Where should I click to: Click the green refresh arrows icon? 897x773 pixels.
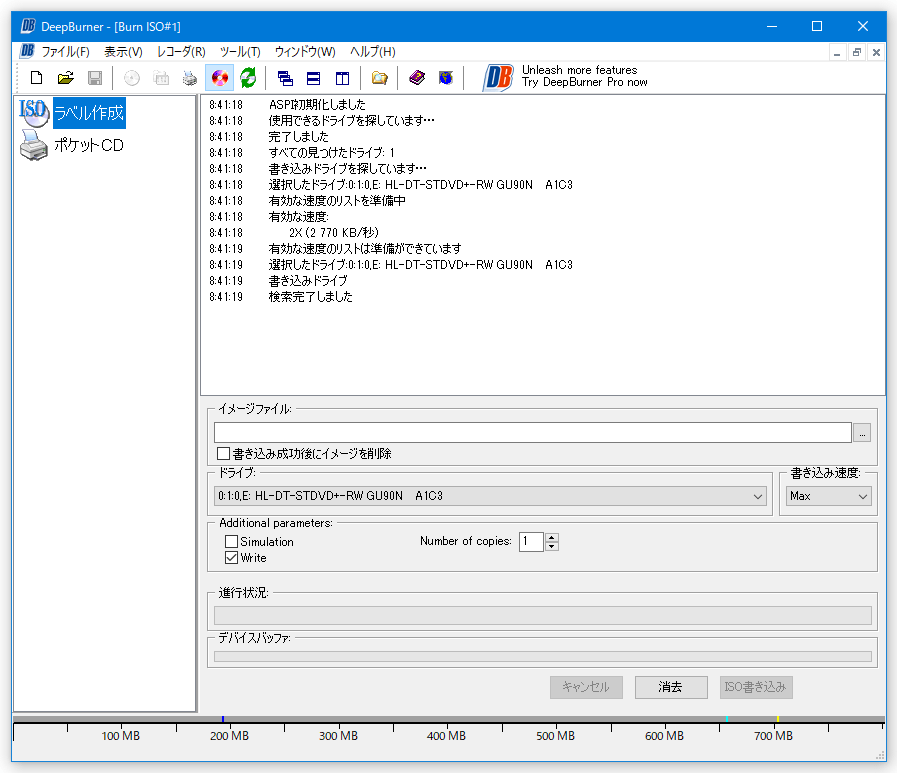pos(248,78)
